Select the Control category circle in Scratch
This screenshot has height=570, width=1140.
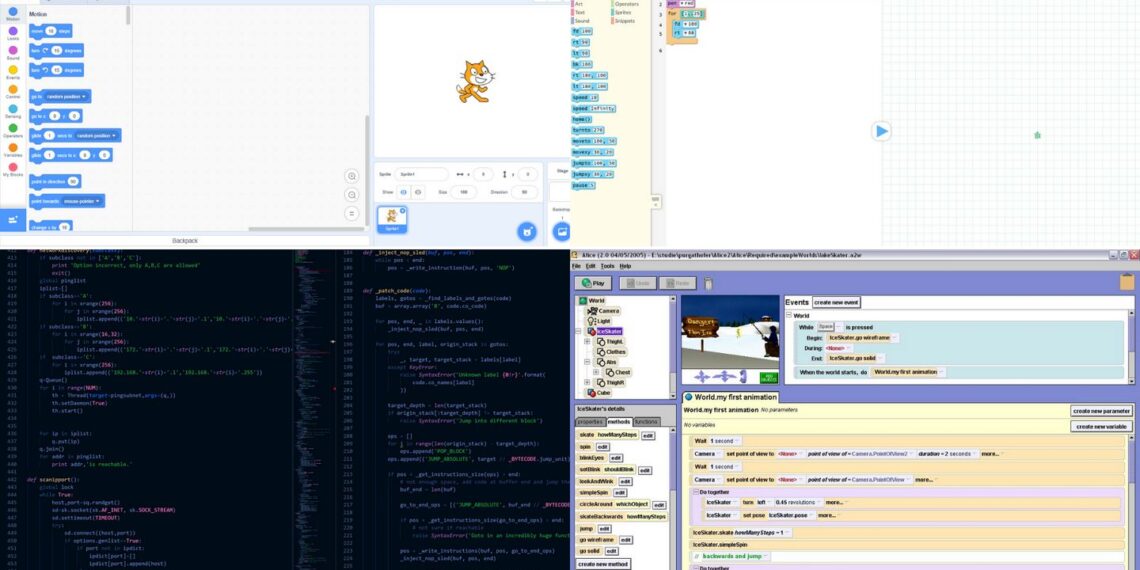pos(12,89)
